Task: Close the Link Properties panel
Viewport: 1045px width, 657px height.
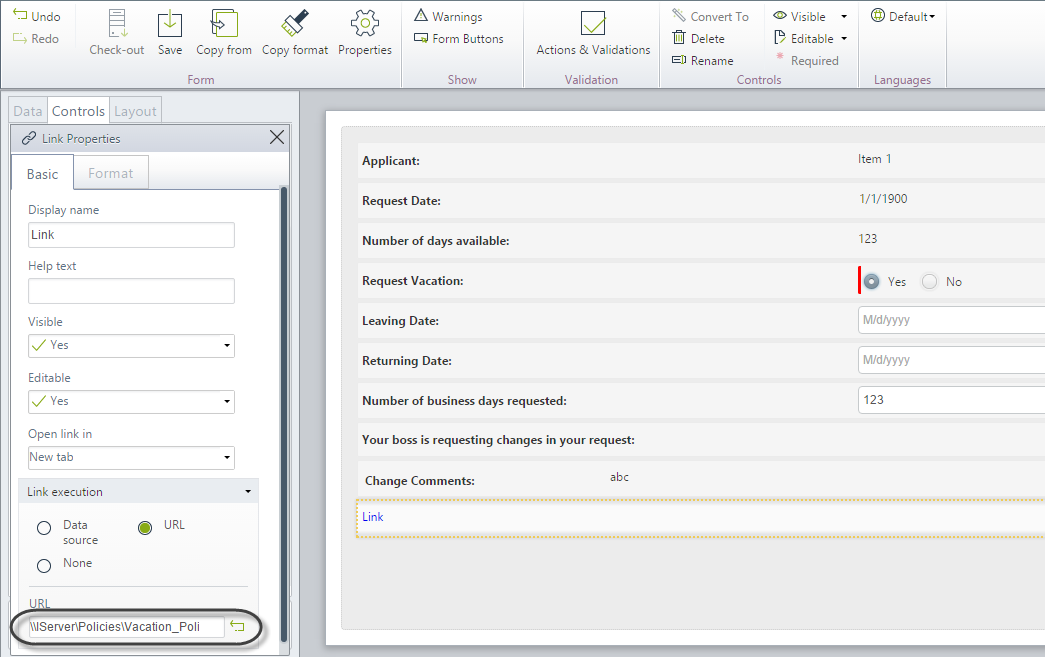Action: pyautogui.click(x=277, y=137)
